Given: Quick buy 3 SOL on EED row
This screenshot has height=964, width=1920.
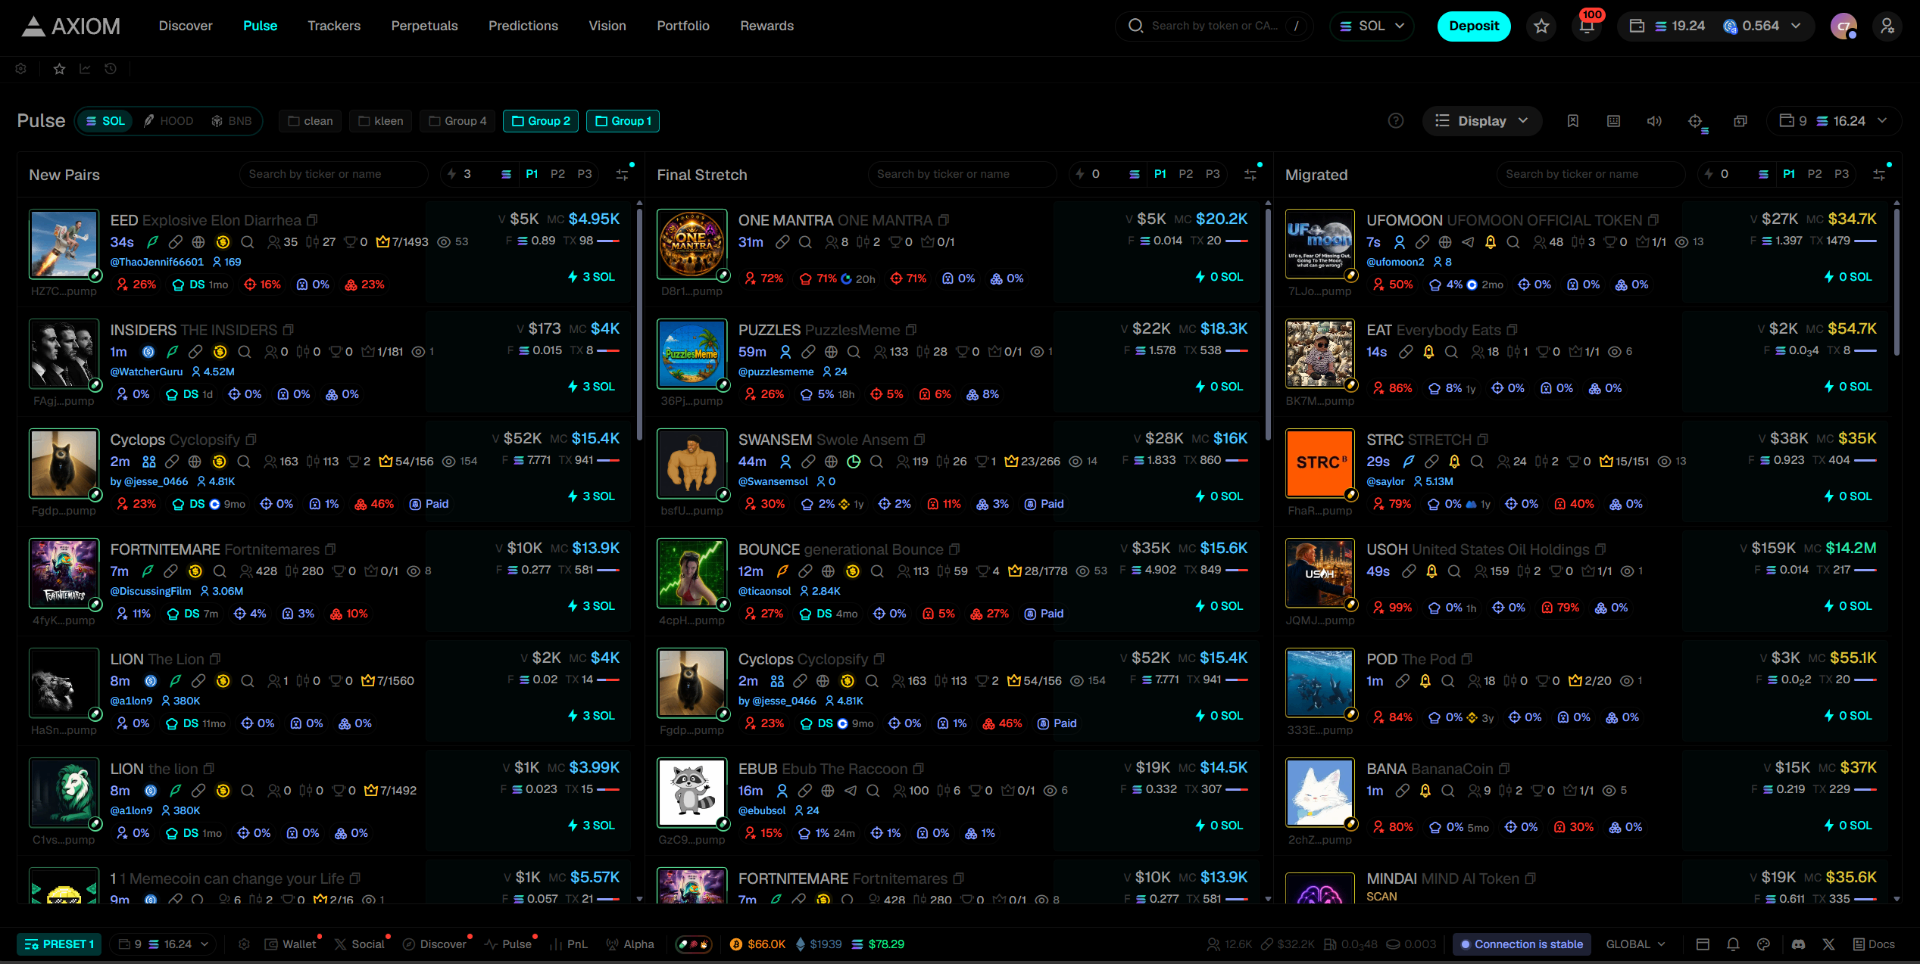Looking at the screenshot, I should (591, 277).
